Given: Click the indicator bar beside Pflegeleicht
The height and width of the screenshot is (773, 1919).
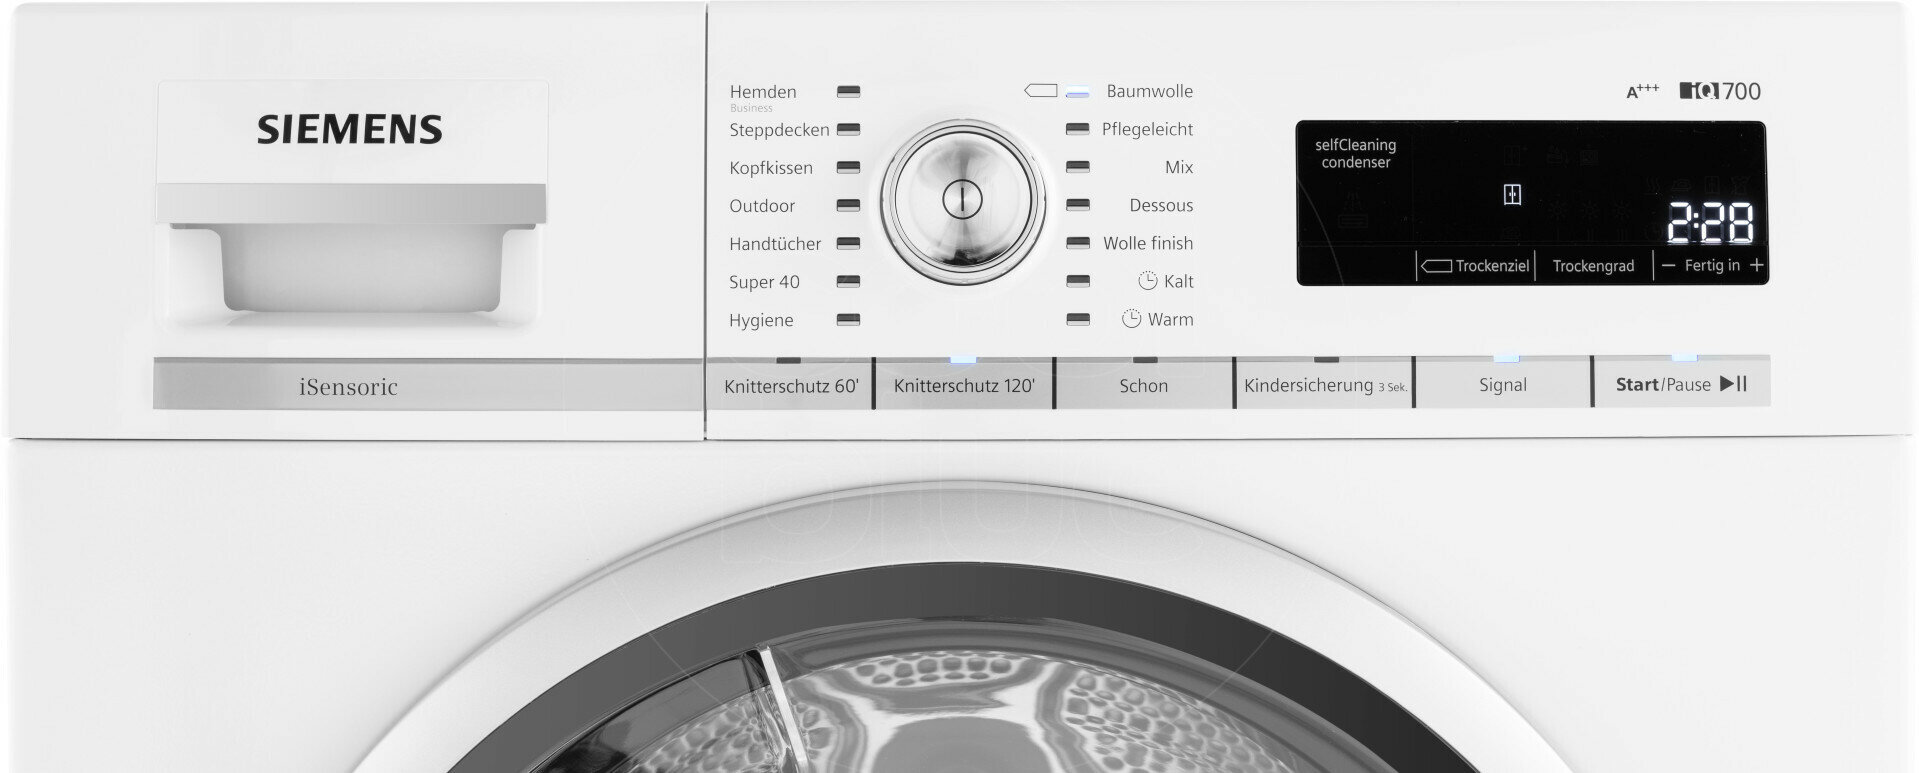Looking at the screenshot, I should [1077, 129].
